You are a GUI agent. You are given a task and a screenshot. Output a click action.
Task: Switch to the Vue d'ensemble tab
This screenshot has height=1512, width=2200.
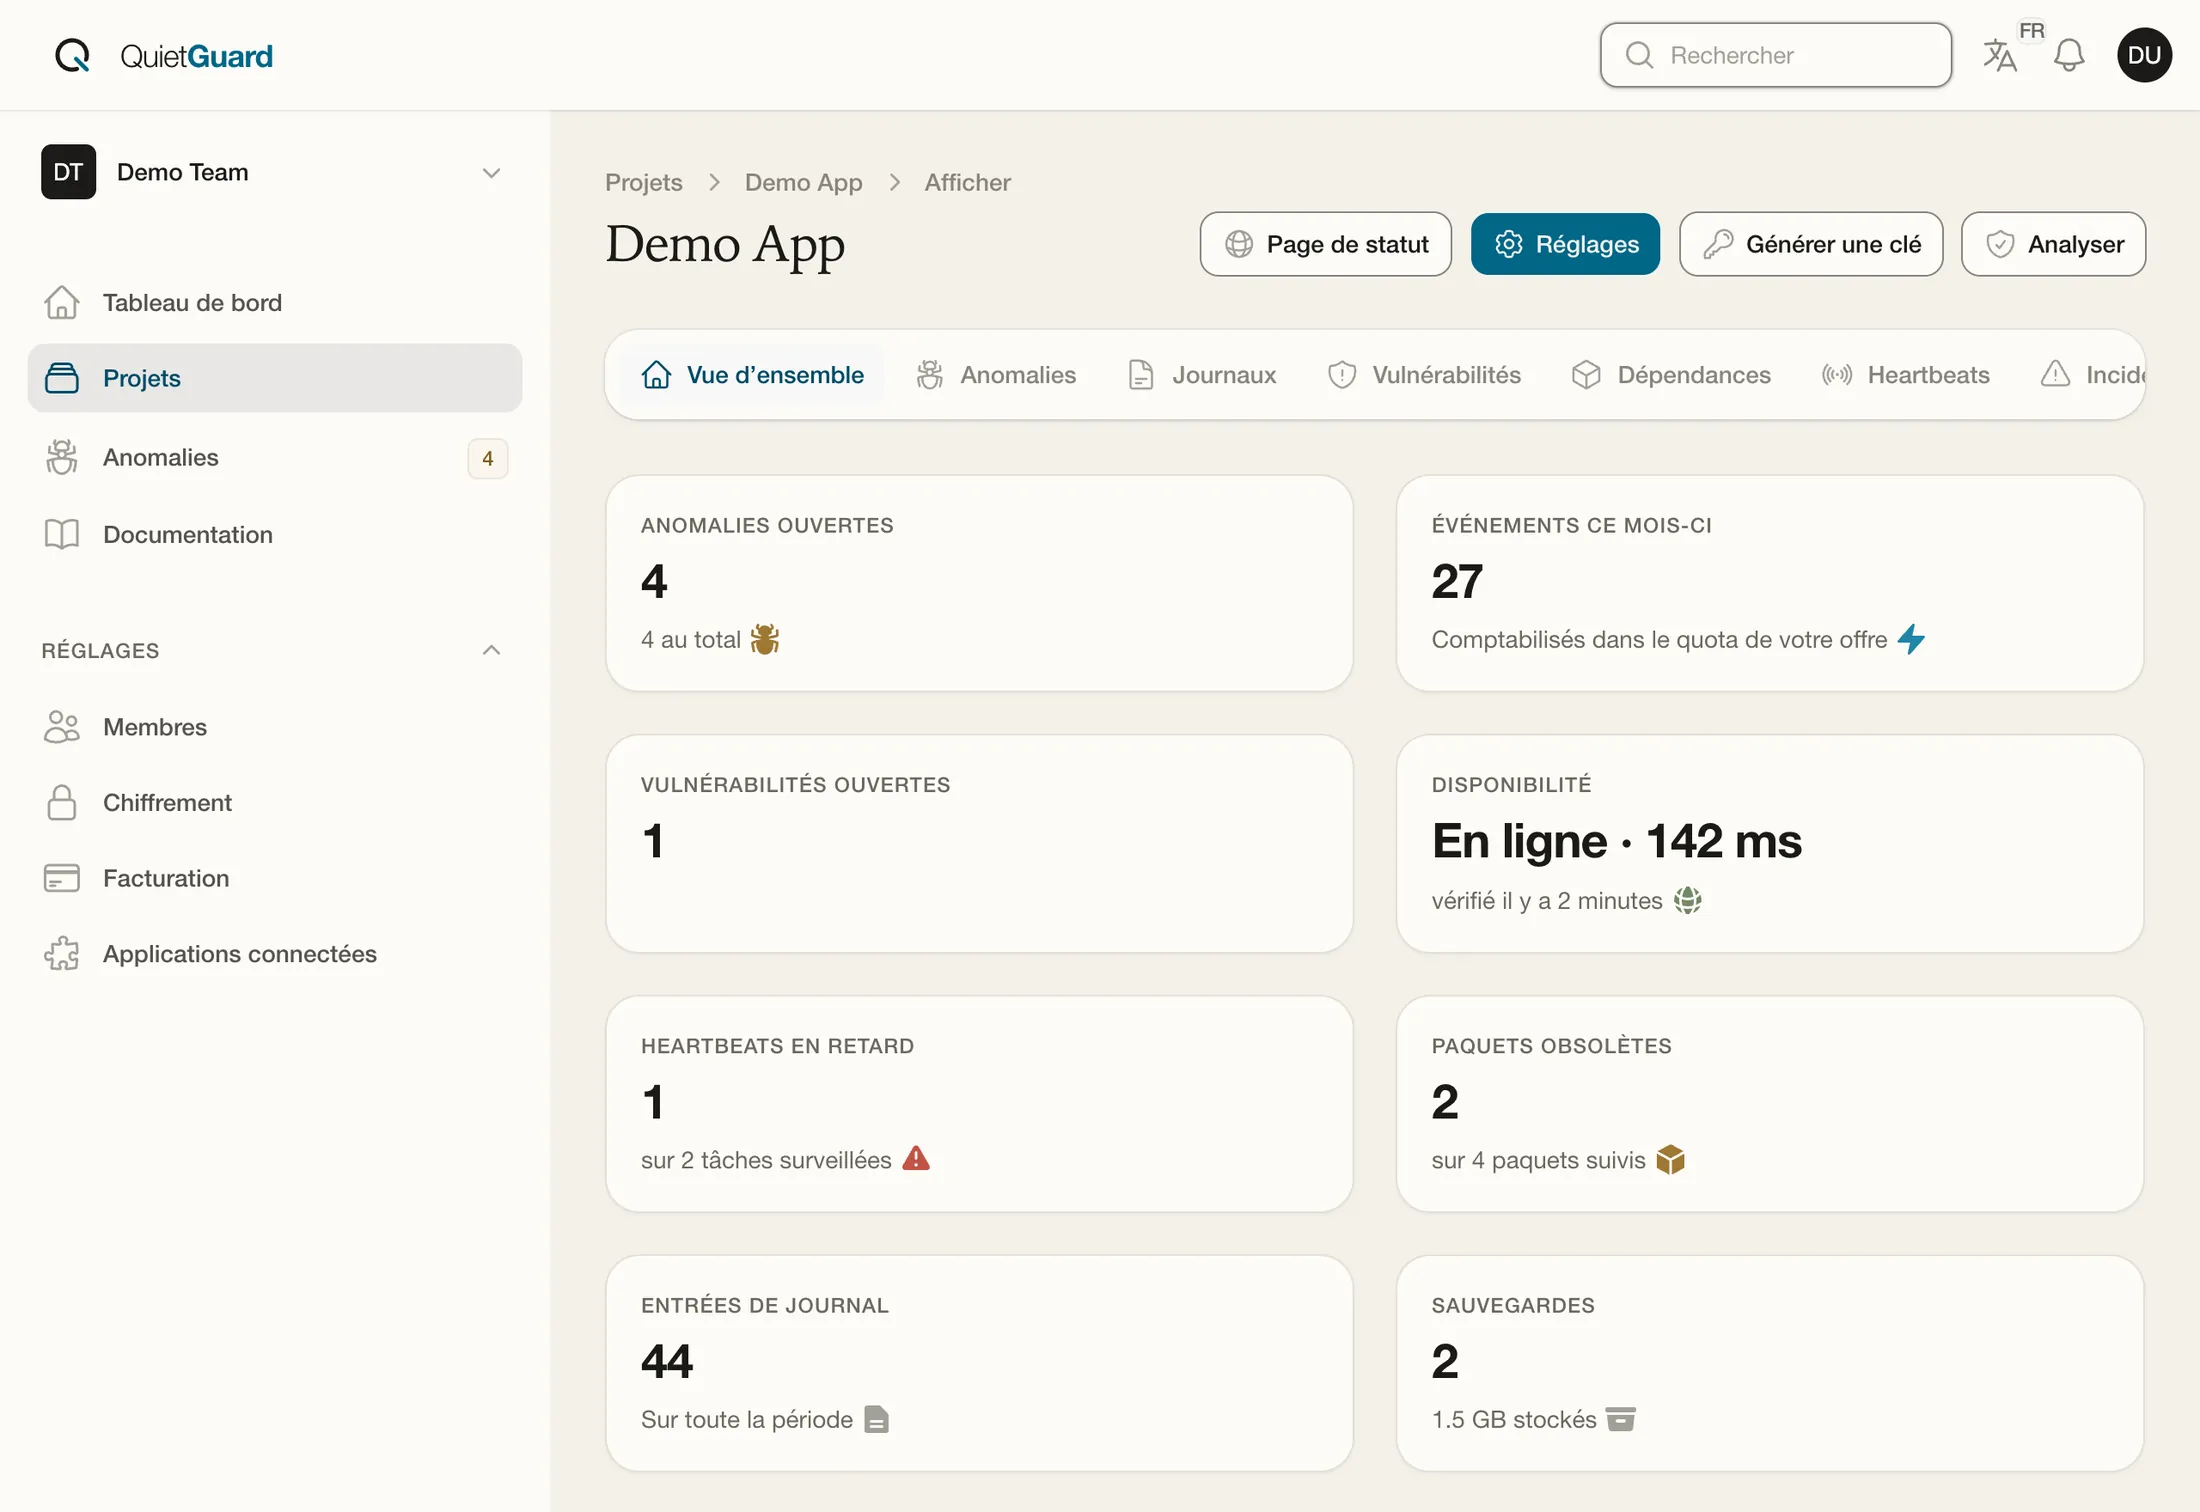752,375
